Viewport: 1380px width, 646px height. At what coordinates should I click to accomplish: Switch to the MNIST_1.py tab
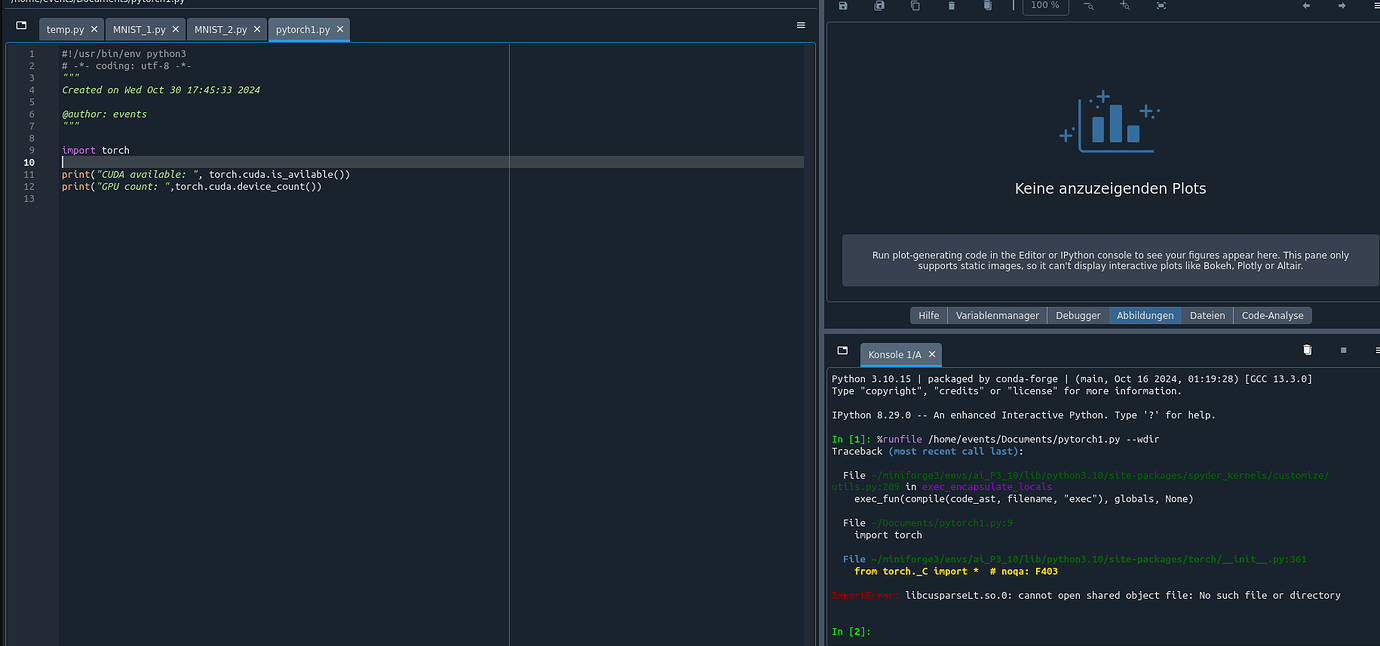139,30
